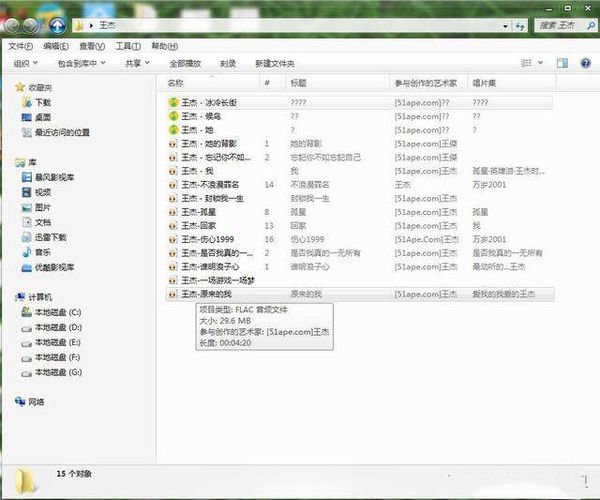Open the 帮助(H) menu
This screenshot has height=500, width=600.
tap(165, 46)
